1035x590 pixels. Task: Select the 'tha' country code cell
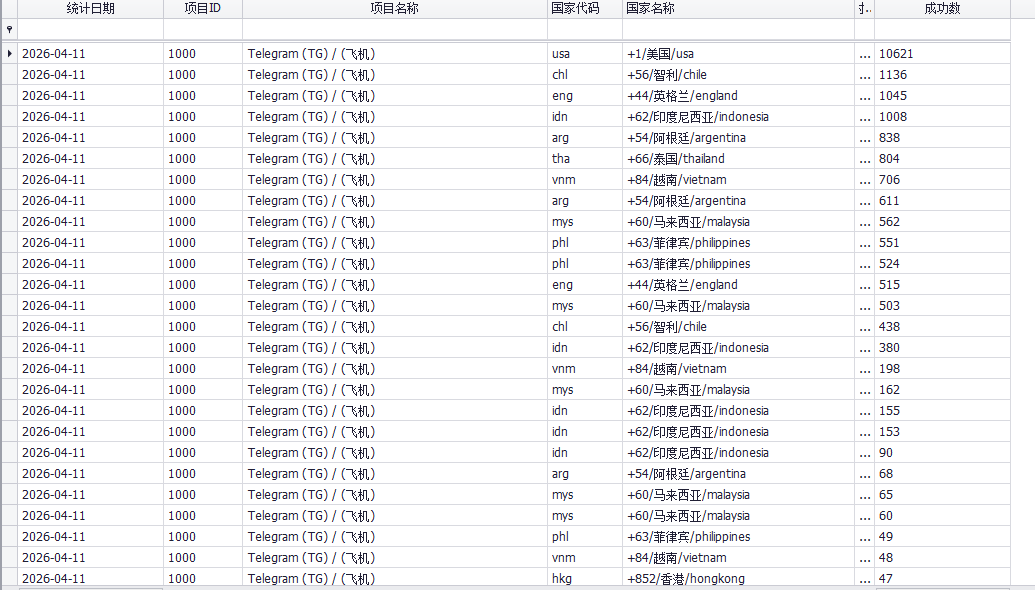pyautogui.click(x=585, y=158)
